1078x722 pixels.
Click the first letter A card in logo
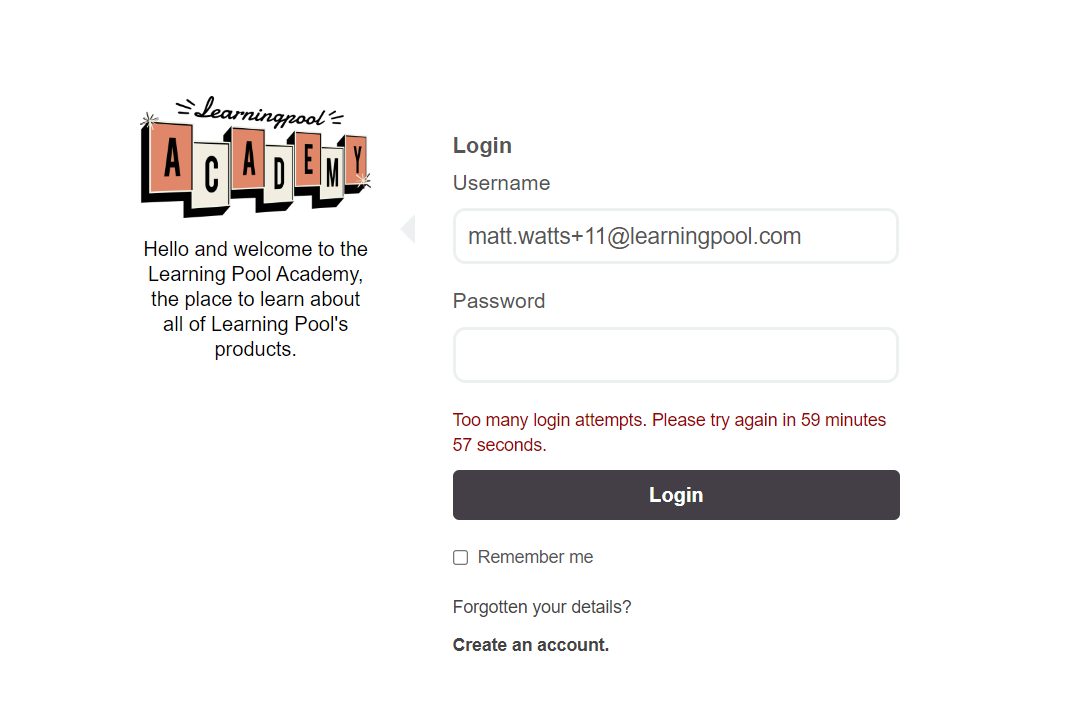(172, 159)
